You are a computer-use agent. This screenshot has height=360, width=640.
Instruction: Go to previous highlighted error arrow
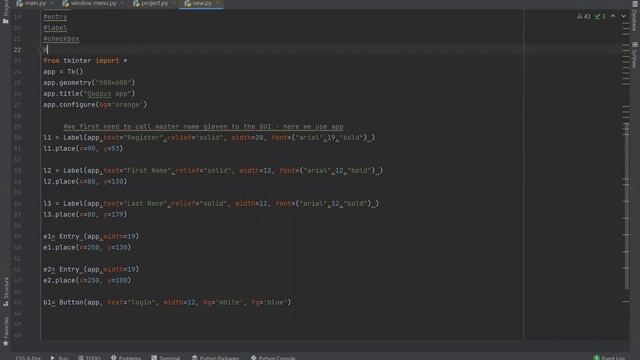coord(613,16)
